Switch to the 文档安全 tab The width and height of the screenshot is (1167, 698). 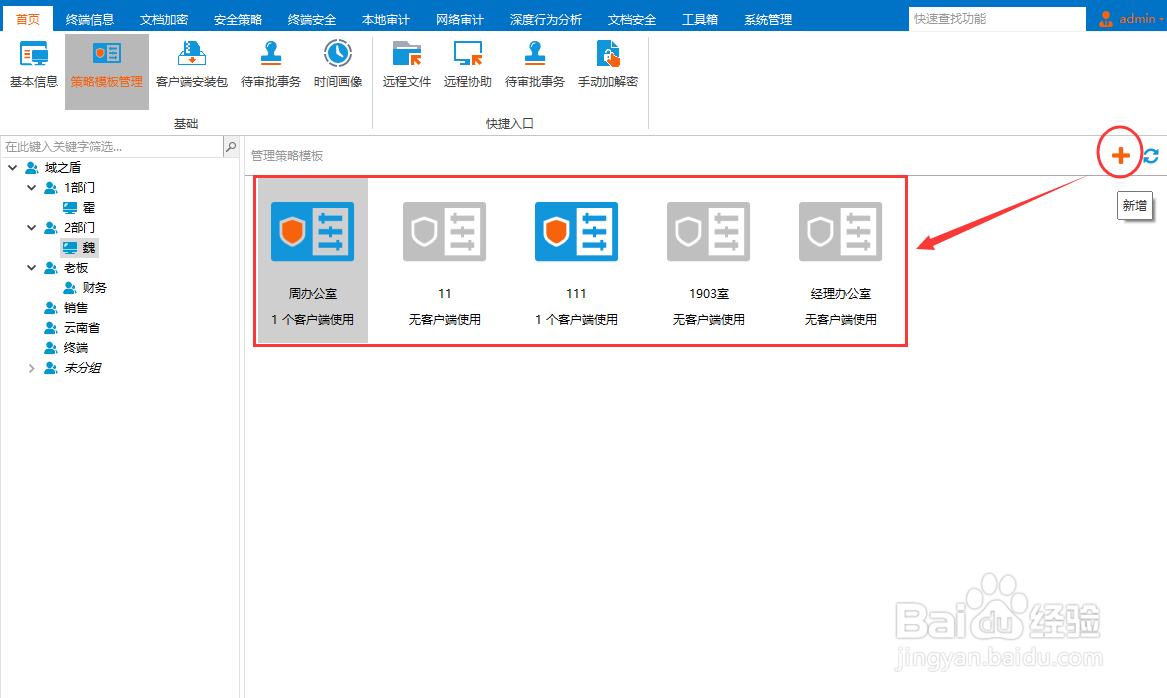(632, 19)
